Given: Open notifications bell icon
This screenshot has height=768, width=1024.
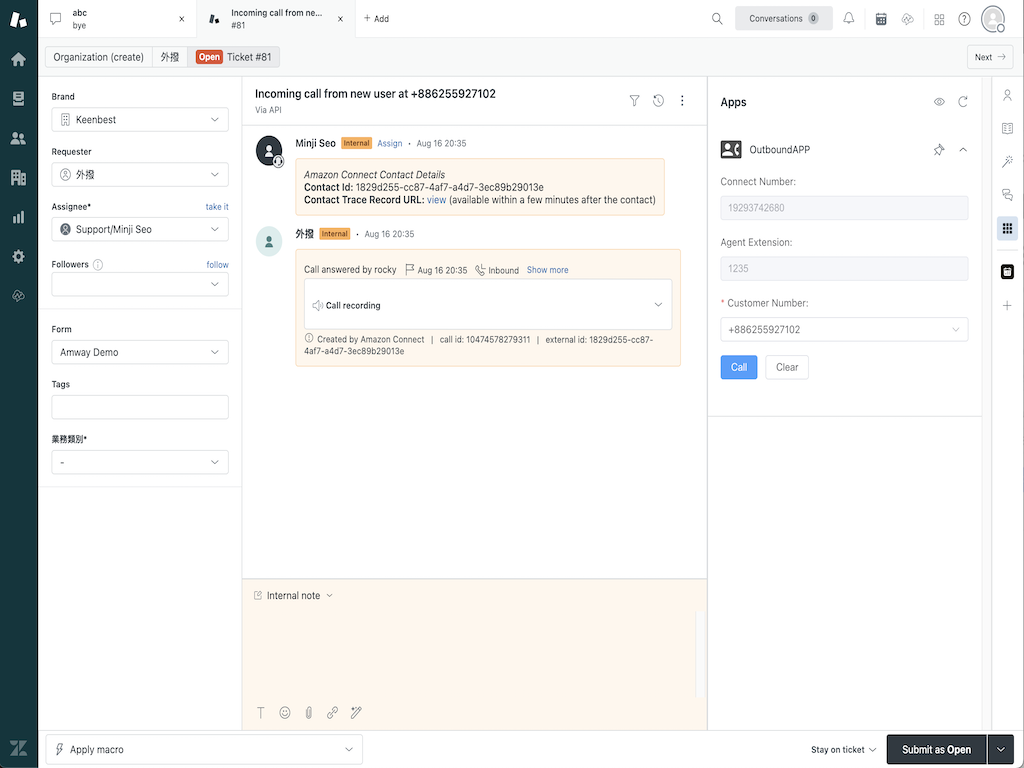Looking at the screenshot, I should pos(848,19).
